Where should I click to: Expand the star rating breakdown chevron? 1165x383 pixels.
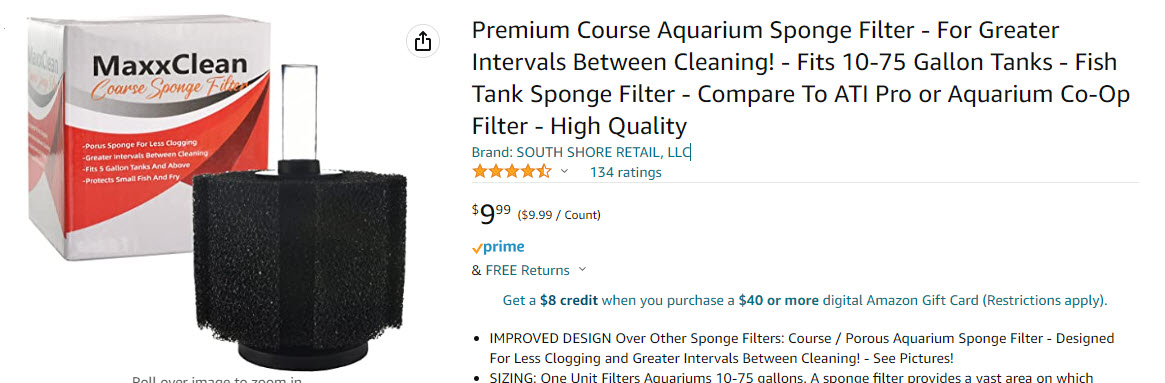[x=564, y=172]
